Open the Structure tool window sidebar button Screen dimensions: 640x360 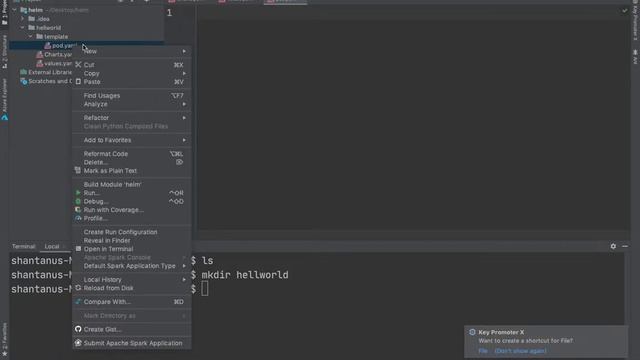click(x=4, y=51)
